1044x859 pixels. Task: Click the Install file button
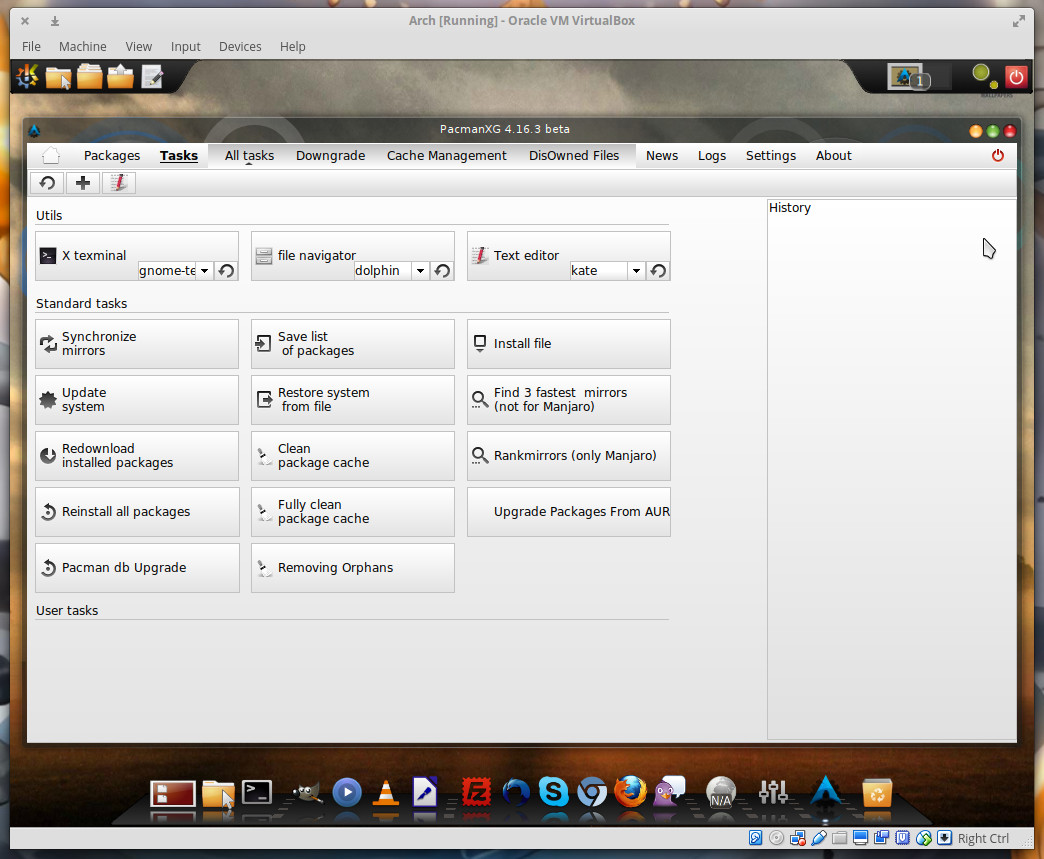(x=569, y=344)
